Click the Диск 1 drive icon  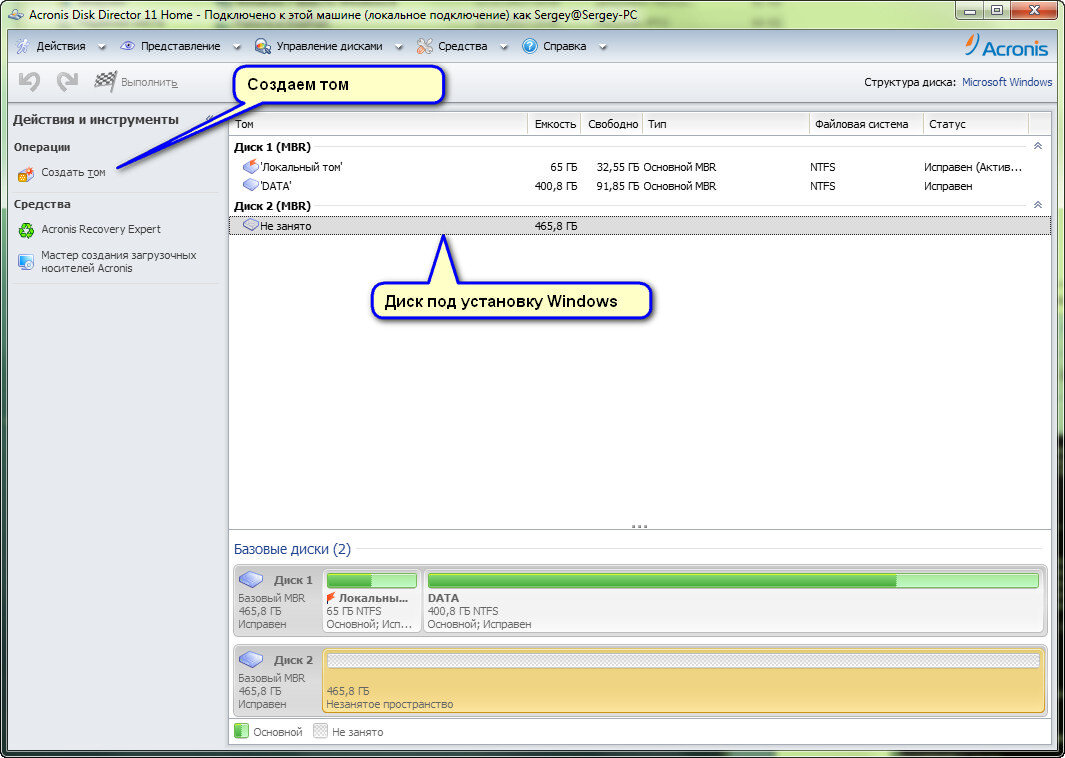pyautogui.click(x=251, y=580)
